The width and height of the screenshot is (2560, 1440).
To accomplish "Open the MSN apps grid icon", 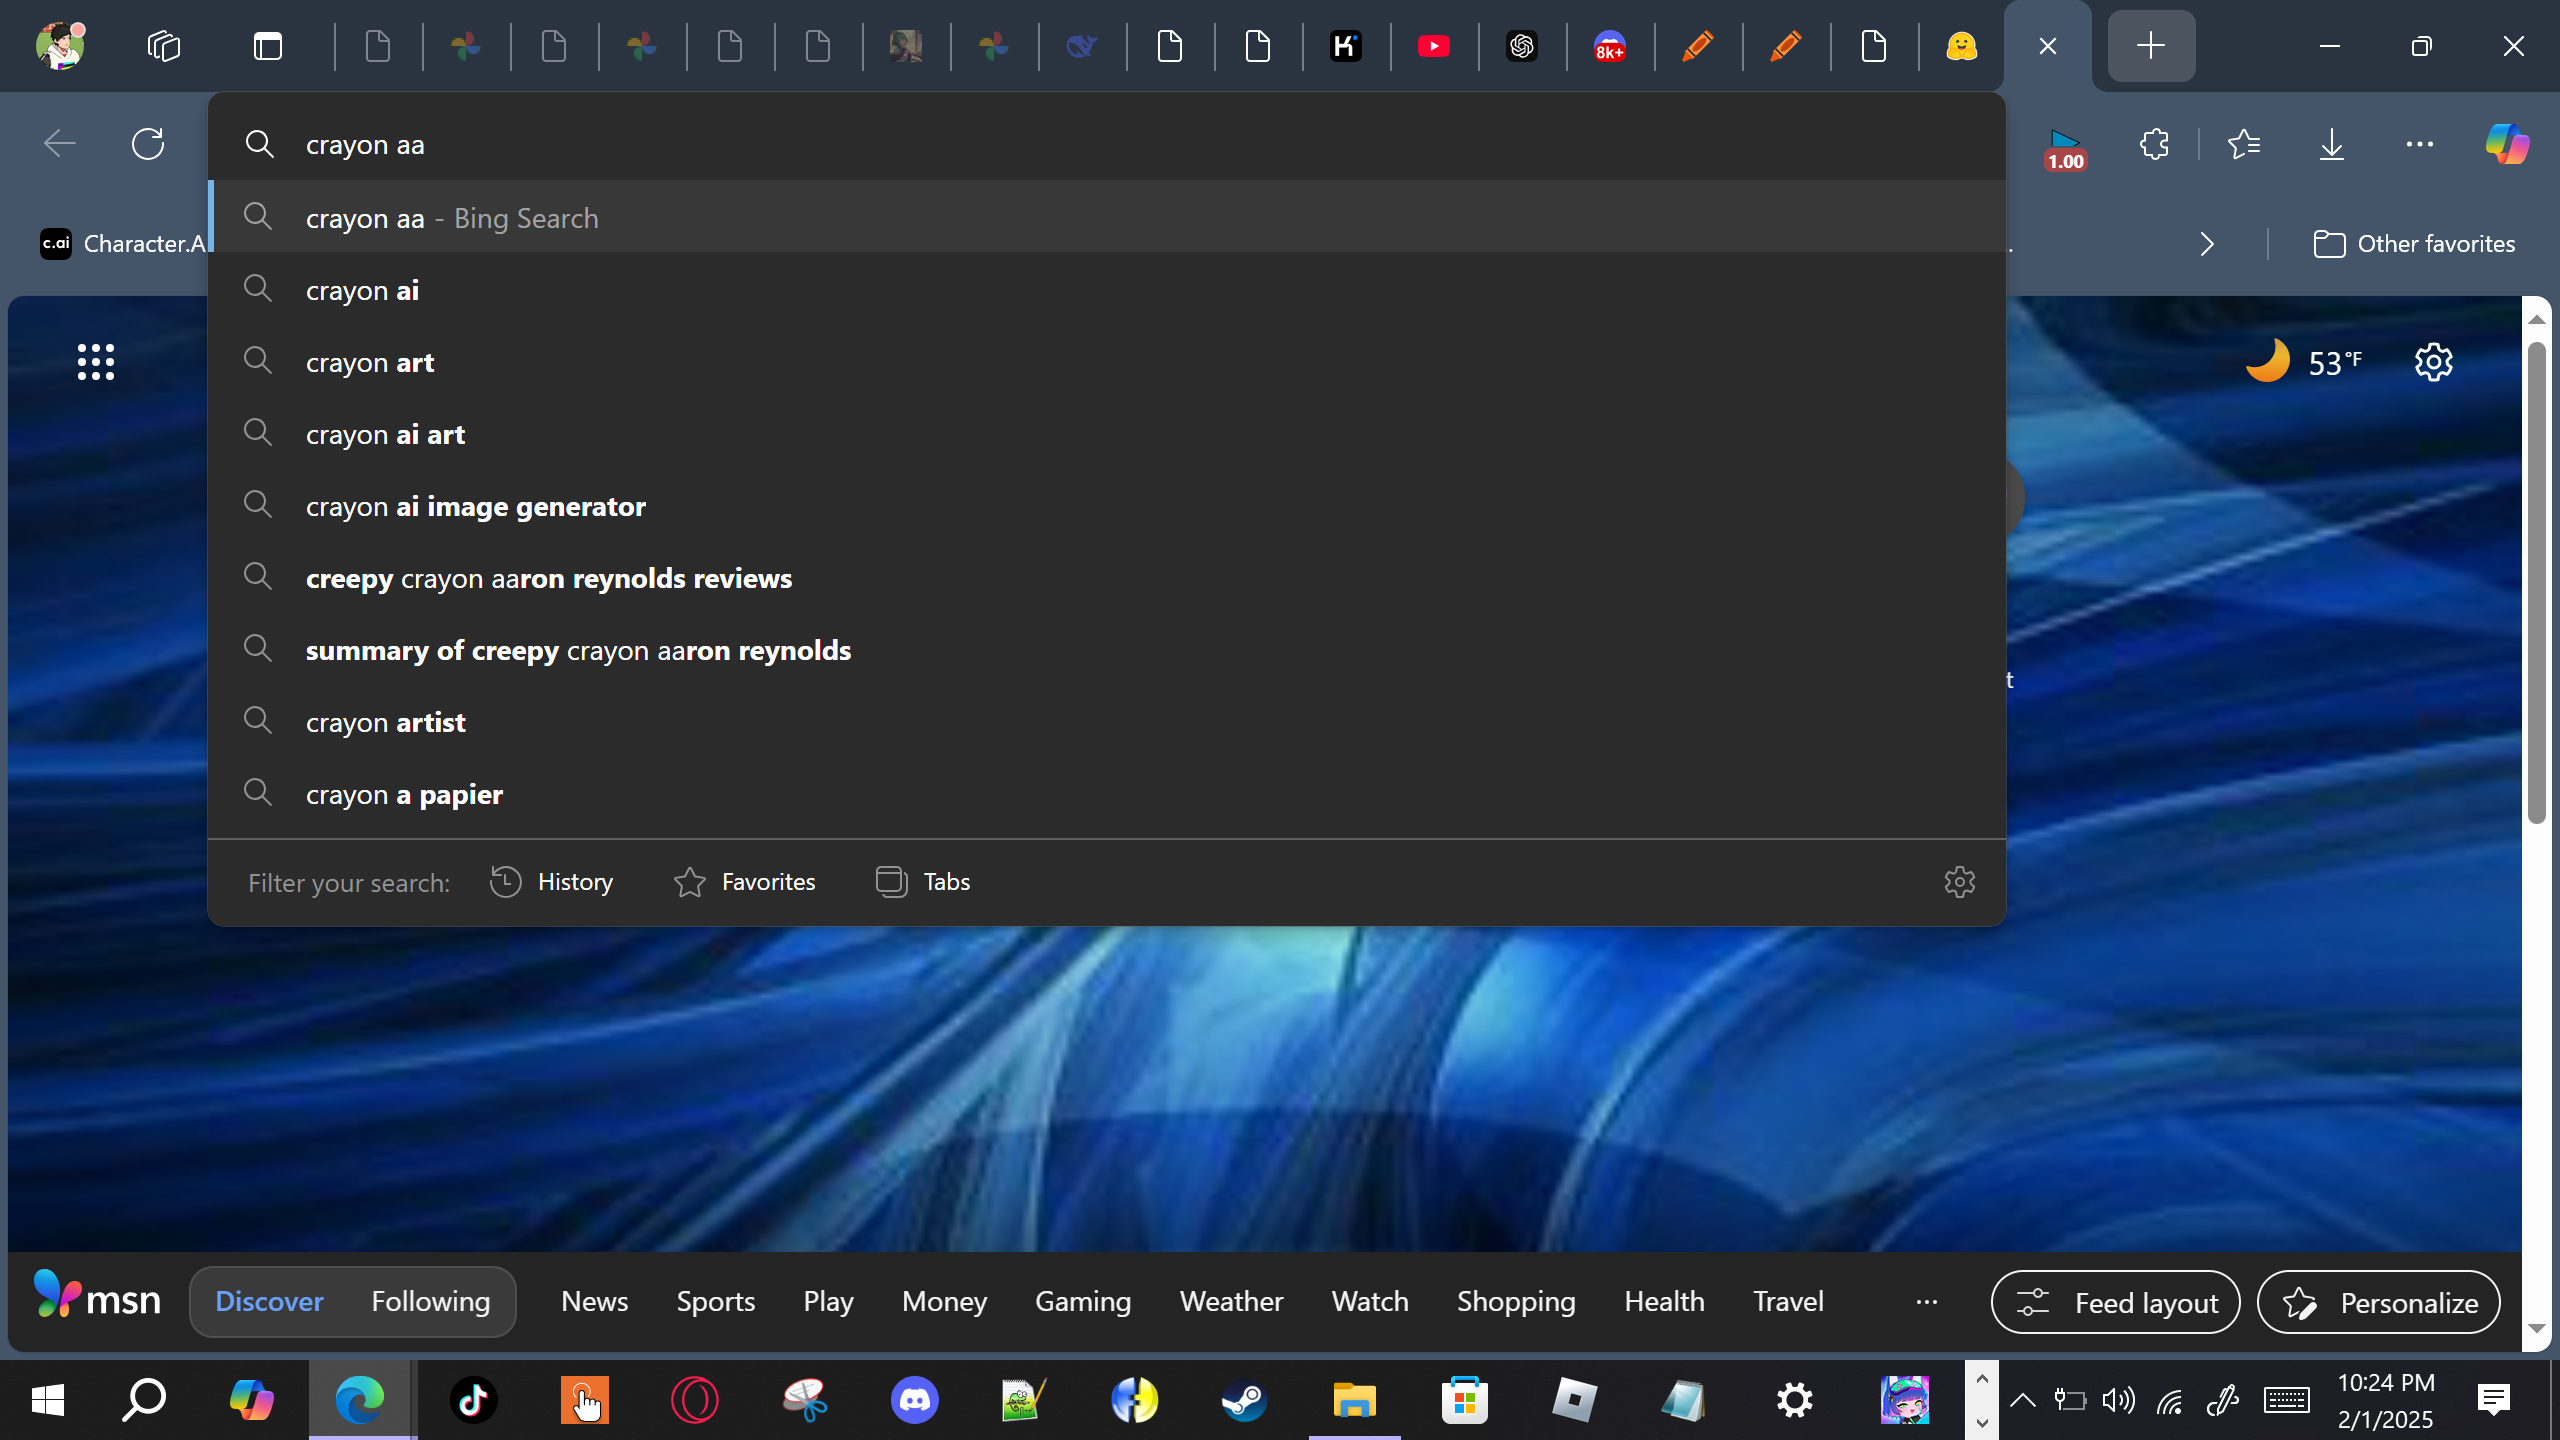I will (96, 362).
